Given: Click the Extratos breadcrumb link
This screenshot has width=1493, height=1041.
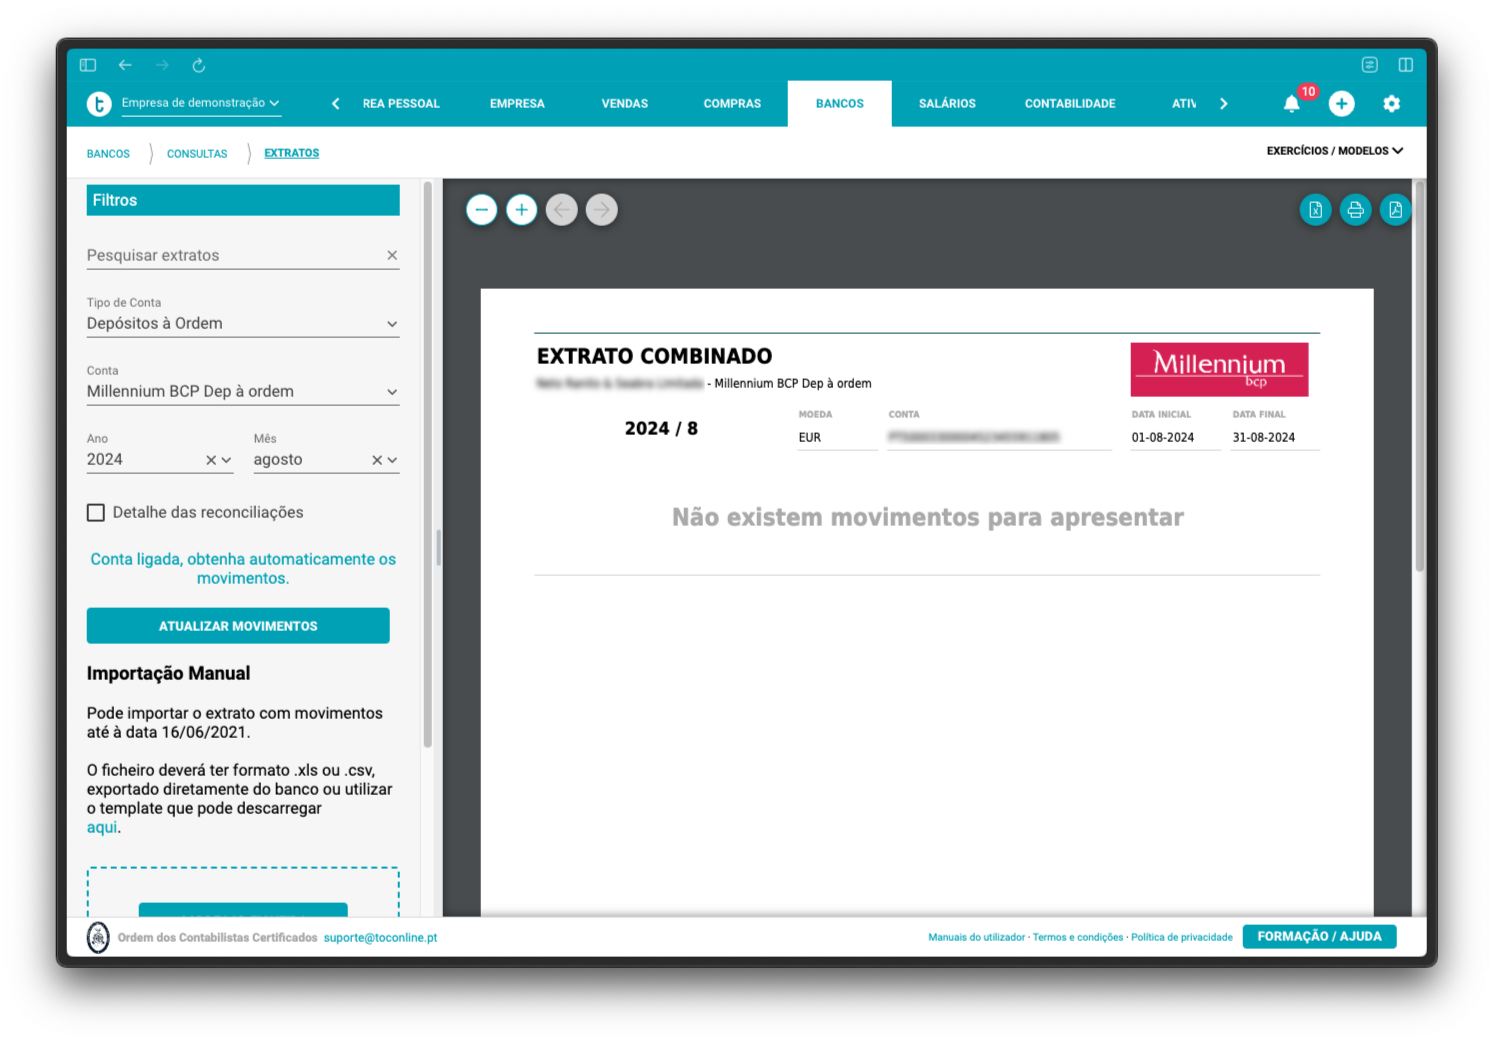Looking at the screenshot, I should tap(292, 153).
